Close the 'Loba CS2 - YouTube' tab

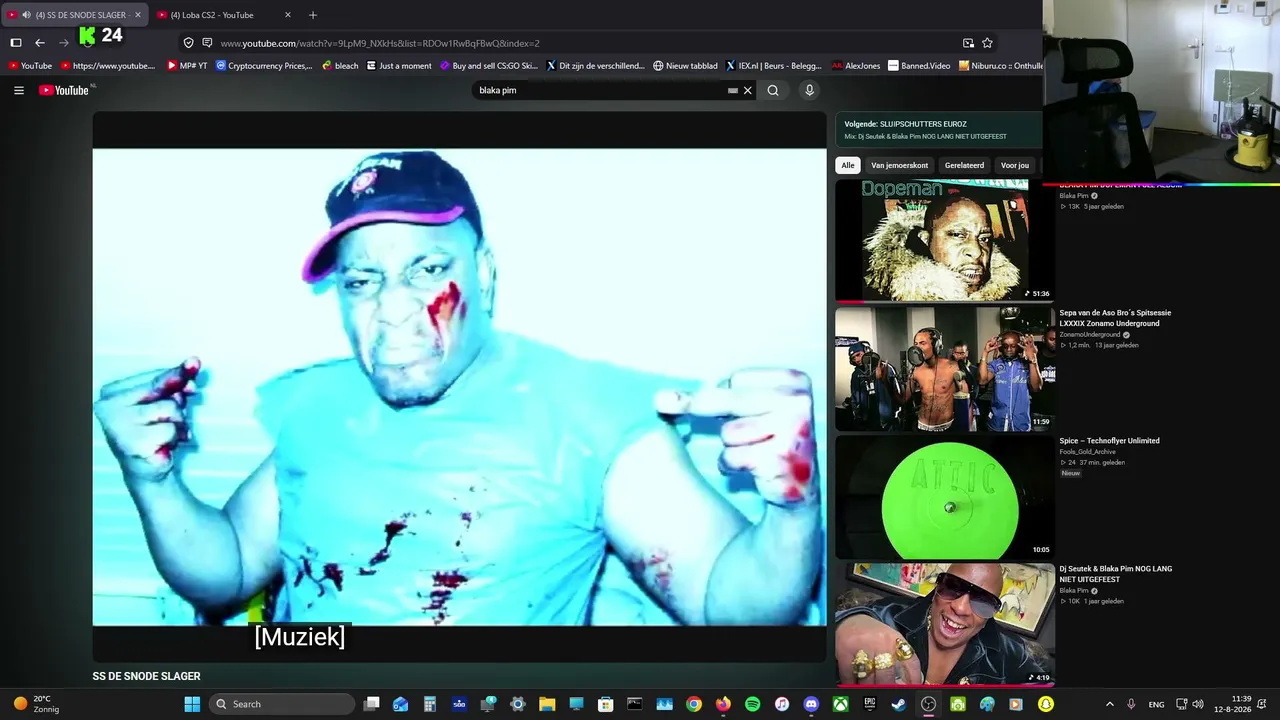click(288, 15)
